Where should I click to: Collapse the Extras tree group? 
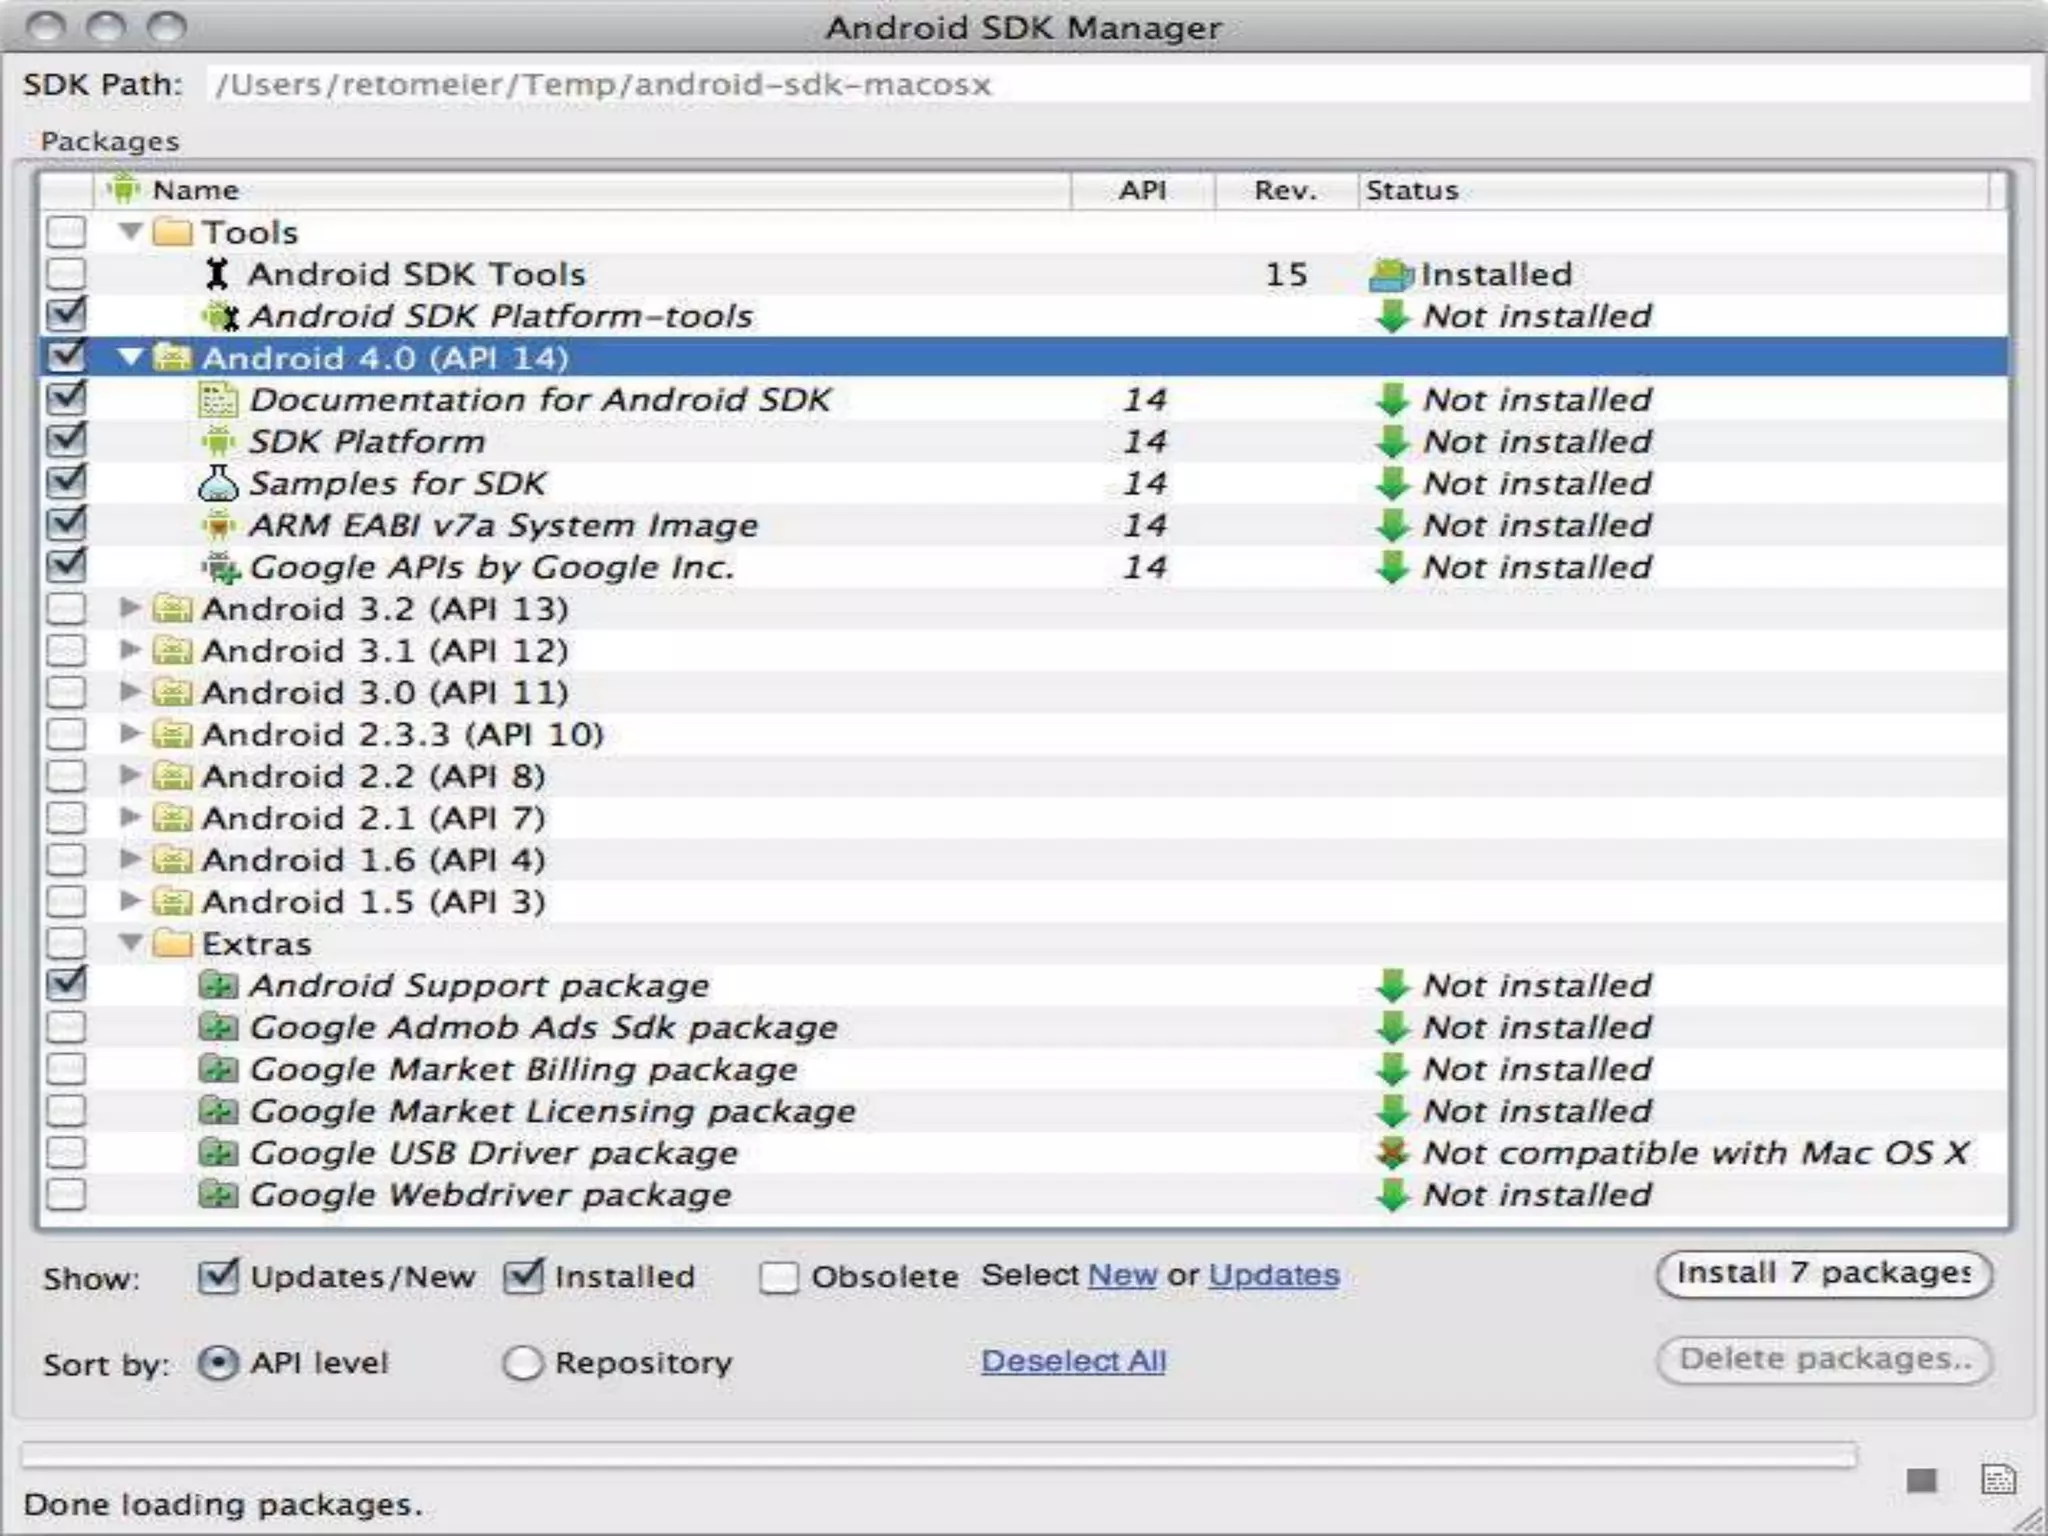point(130,942)
